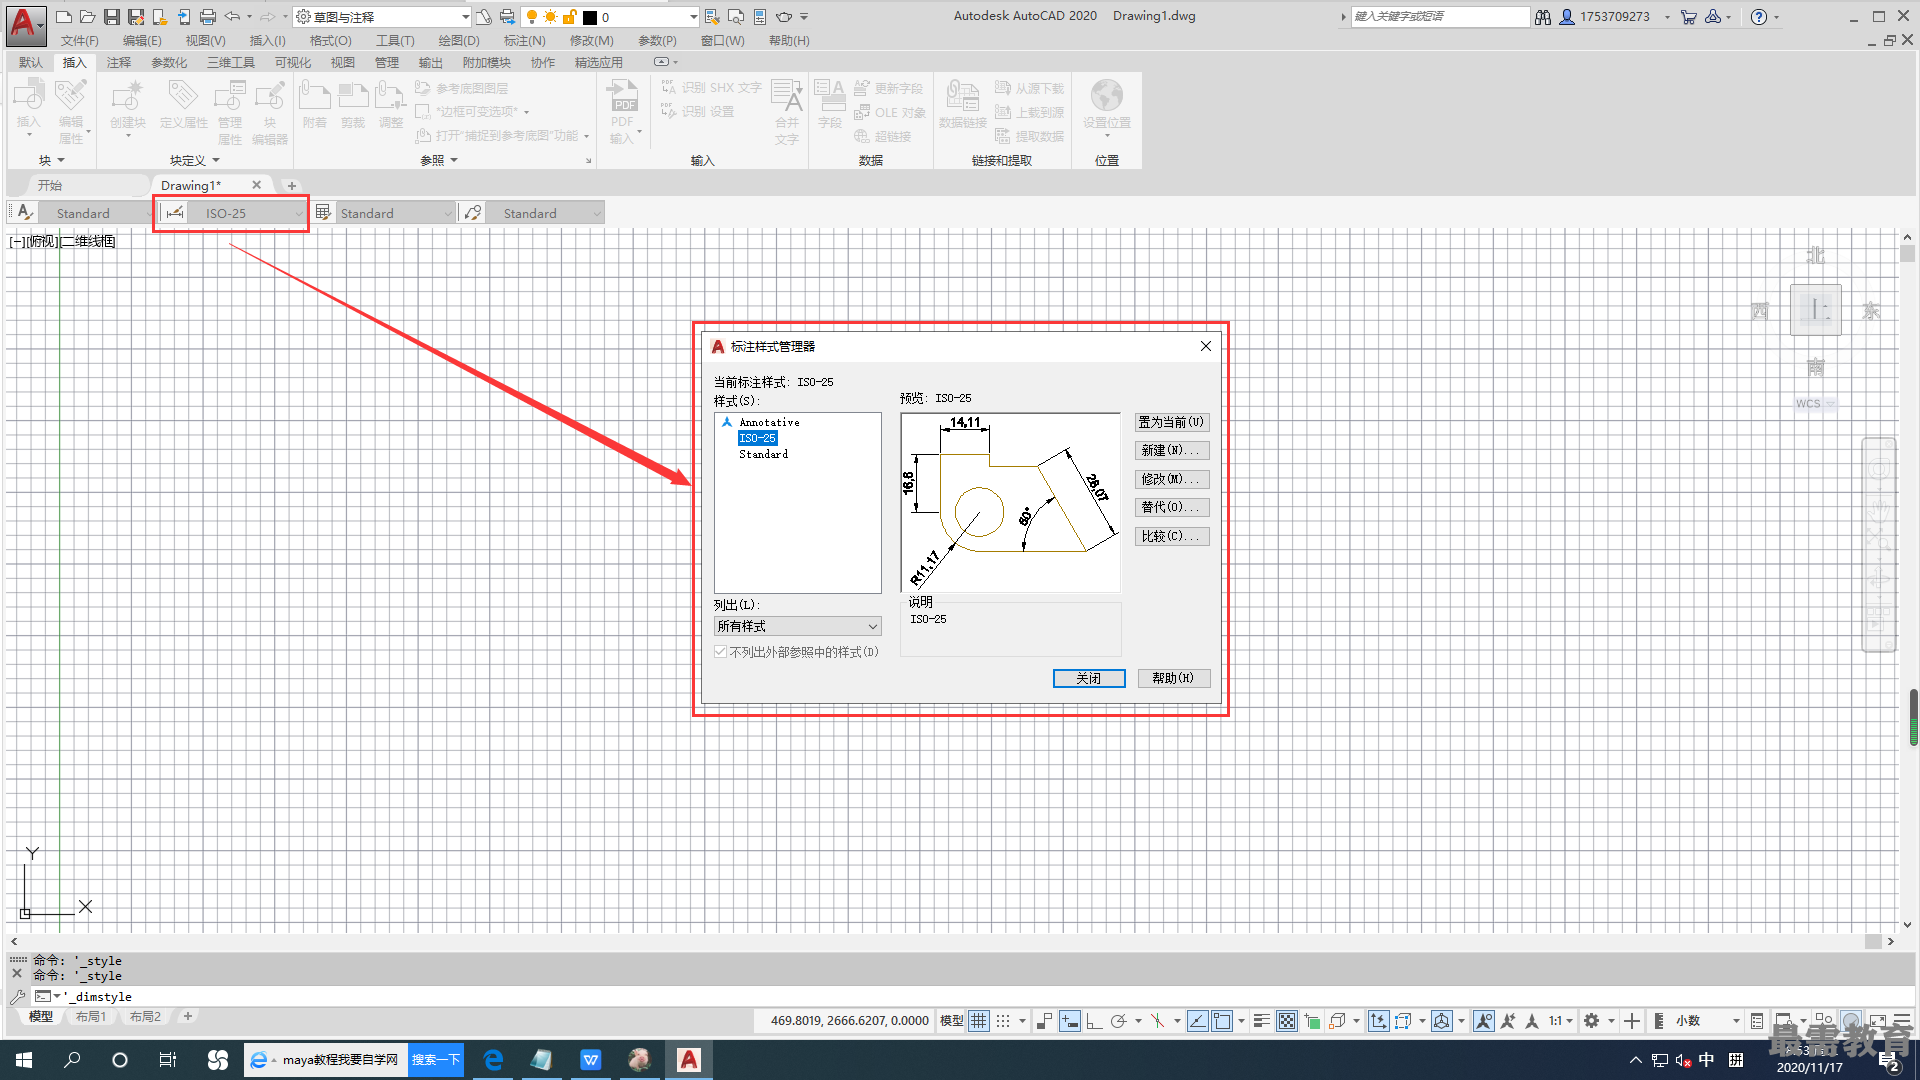Click the Quick Properties icon in status bar
The image size is (1920, 1080).
click(x=1757, y=1021)
